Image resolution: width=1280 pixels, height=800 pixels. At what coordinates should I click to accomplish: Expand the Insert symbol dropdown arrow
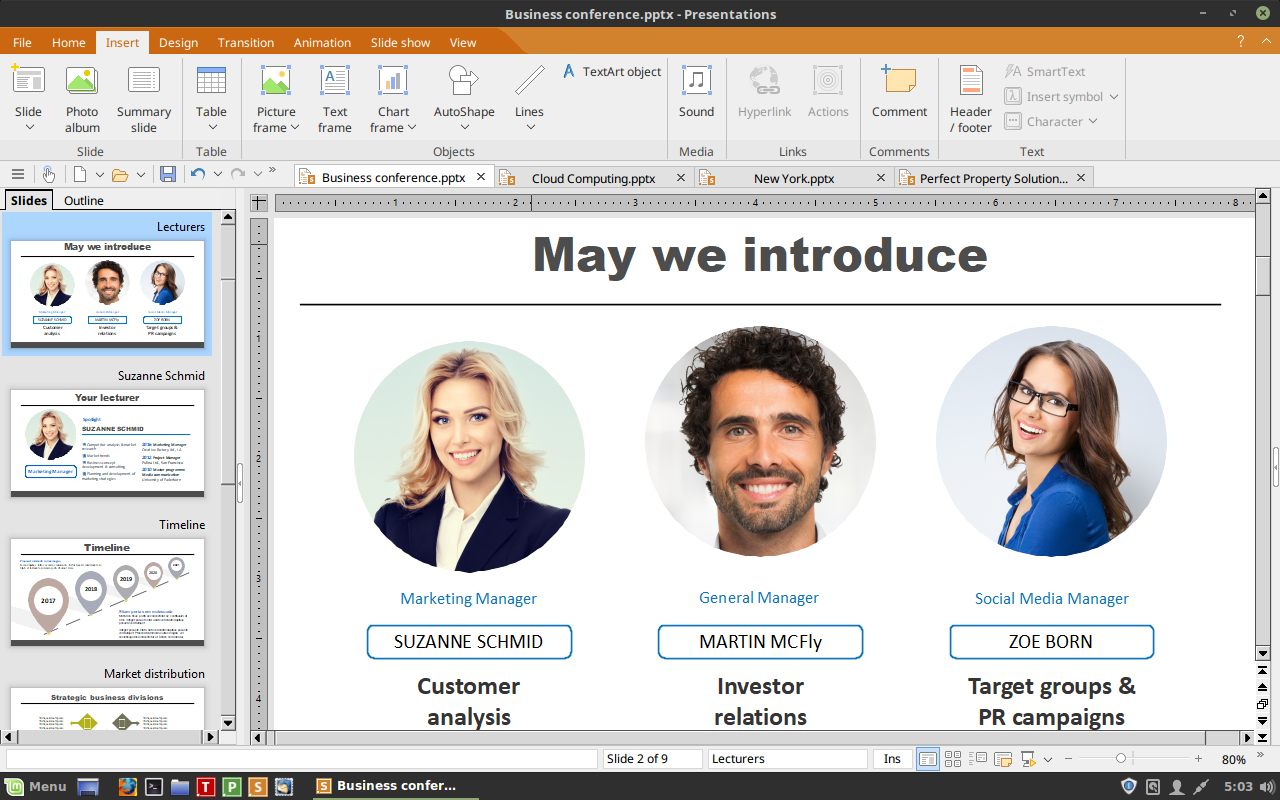1114,97
